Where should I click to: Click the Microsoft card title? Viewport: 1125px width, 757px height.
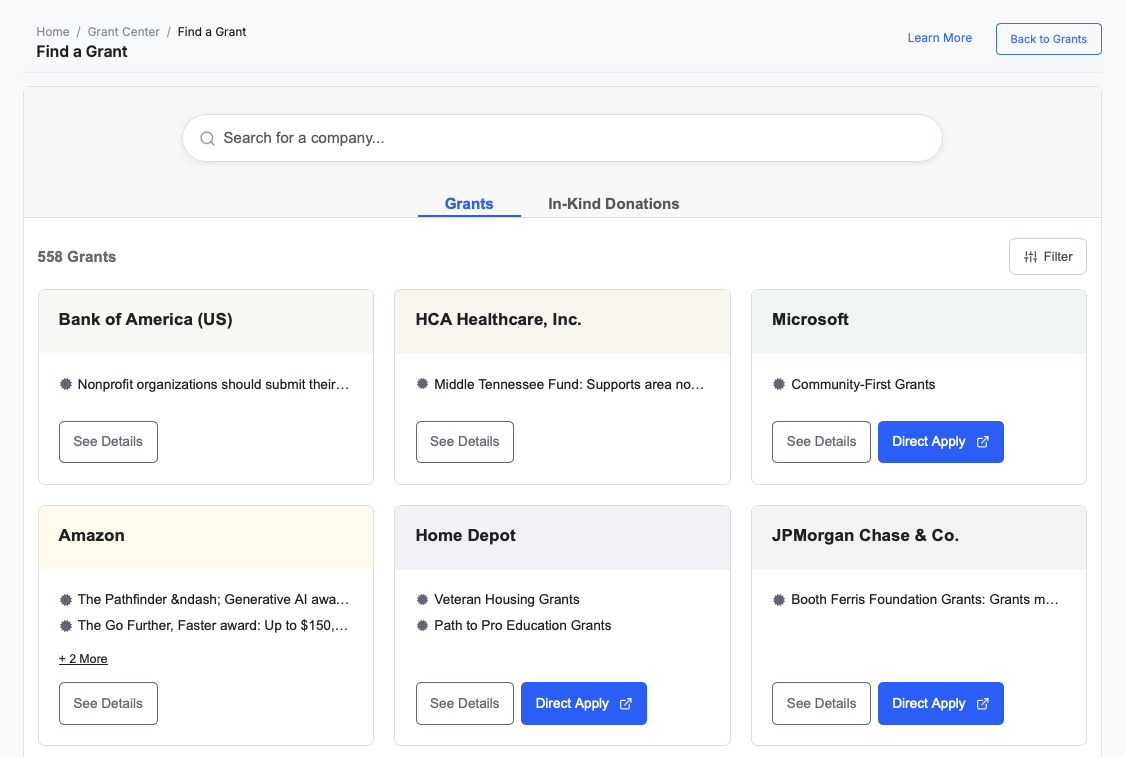[810, 319]
